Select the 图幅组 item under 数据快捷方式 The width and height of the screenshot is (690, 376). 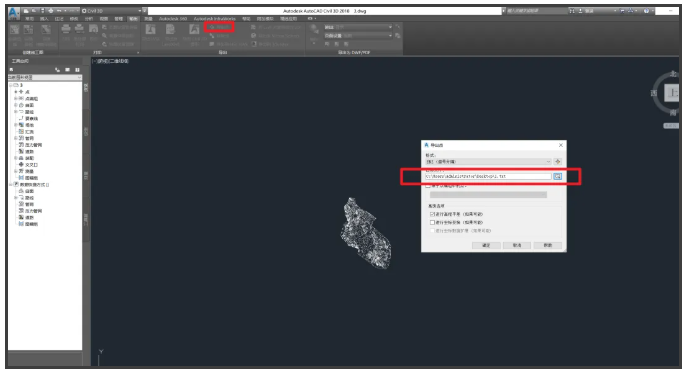pos(31,224)
